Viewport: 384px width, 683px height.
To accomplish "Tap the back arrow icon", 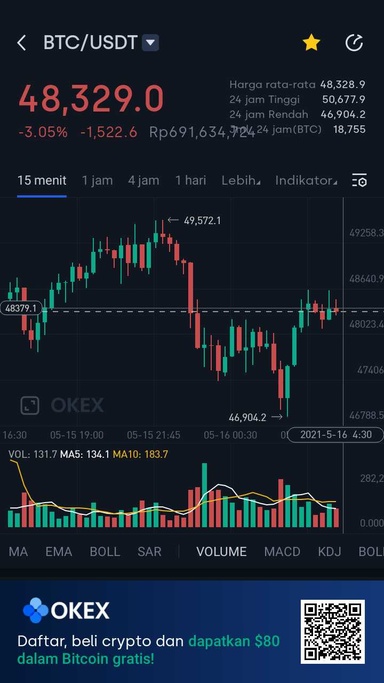I will [x=21, y=43].
